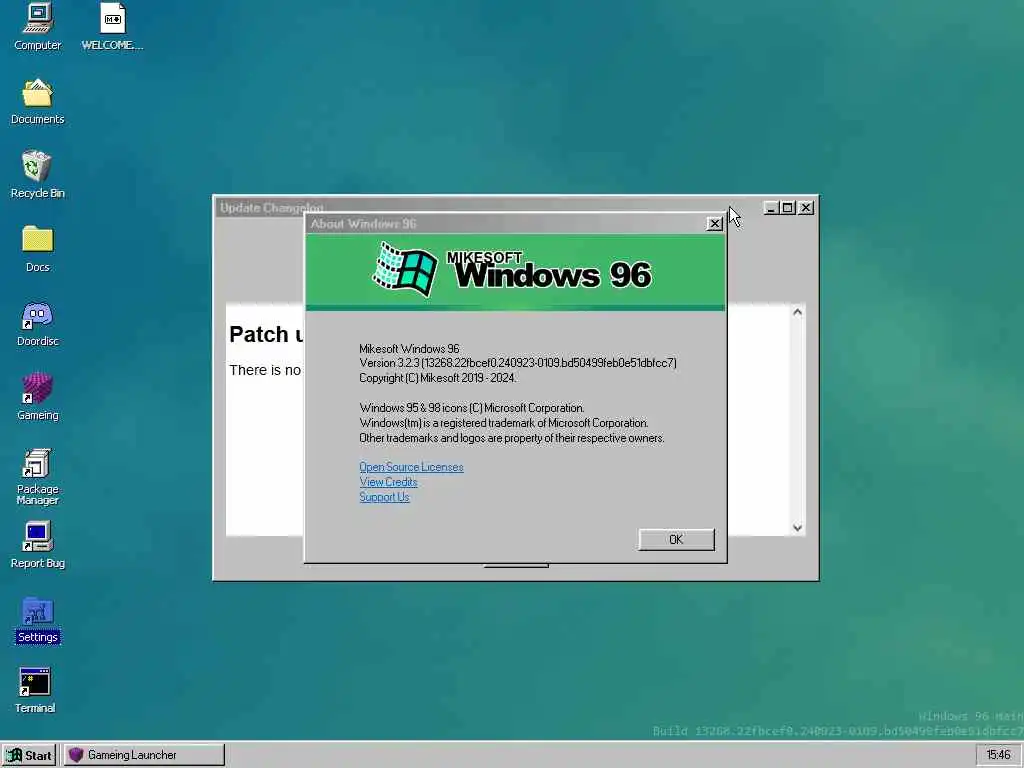Click OK in About Windows 96
Viewport: 1024px width, 768px height.
676,539
